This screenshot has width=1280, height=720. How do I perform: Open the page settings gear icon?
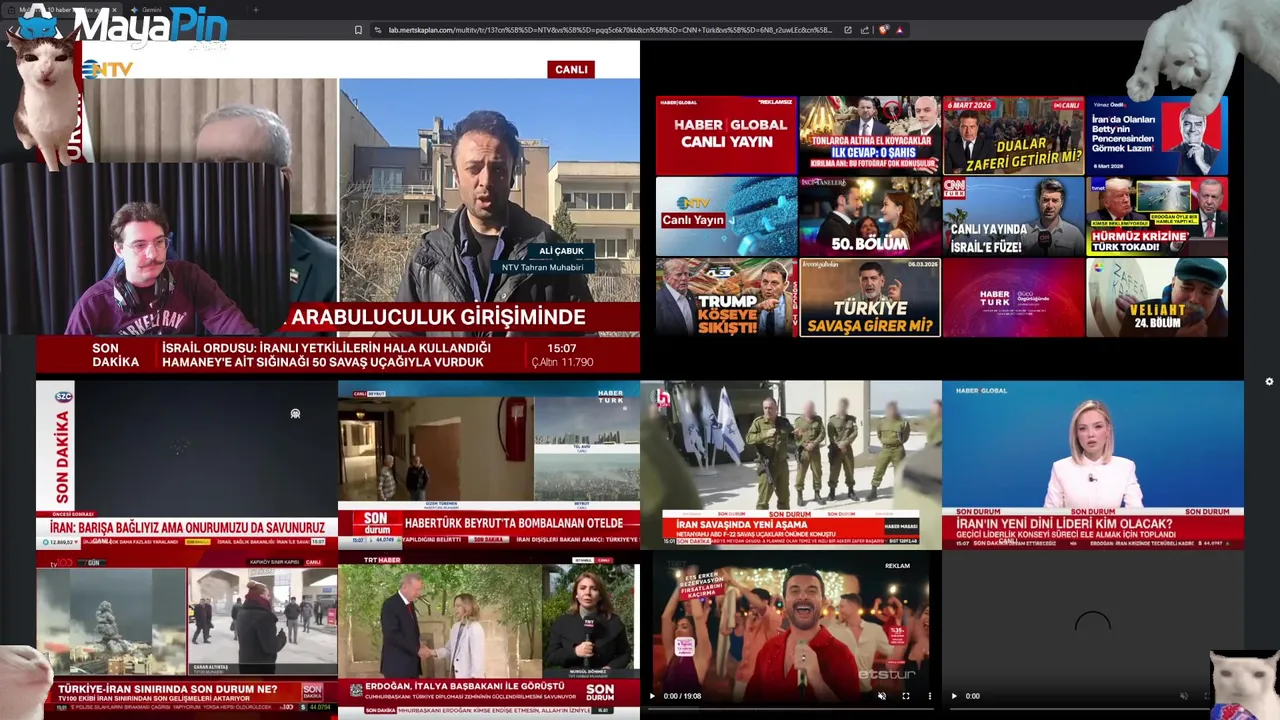[x=1269, y=381]
